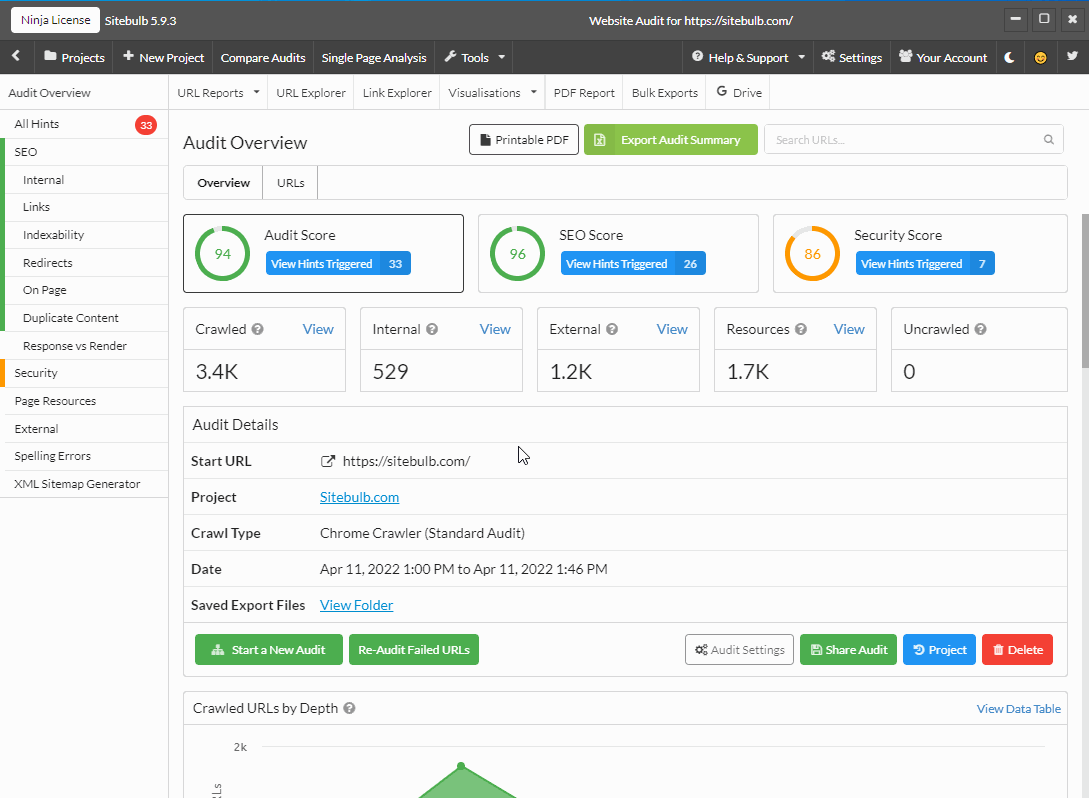
Task: Click Re-Audit Failed URLs
Action: pyautogui.click(x=414, y=649)
